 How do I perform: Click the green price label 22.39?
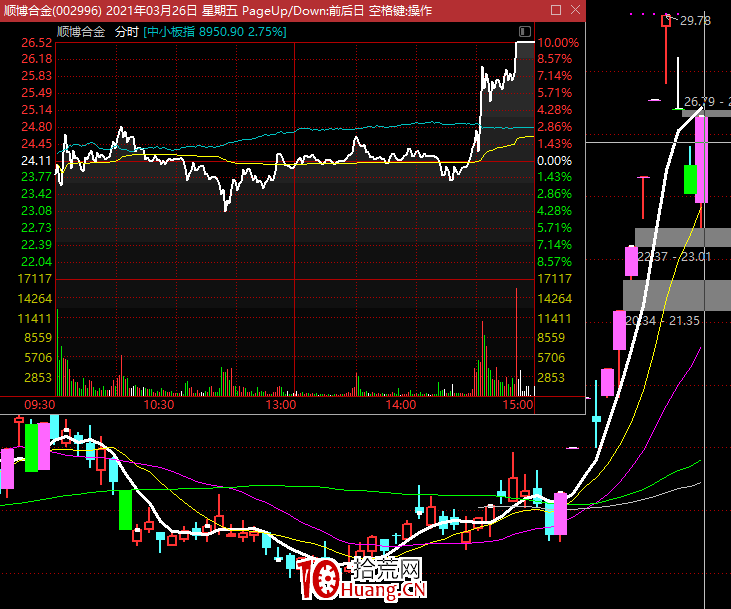point(36,245)
